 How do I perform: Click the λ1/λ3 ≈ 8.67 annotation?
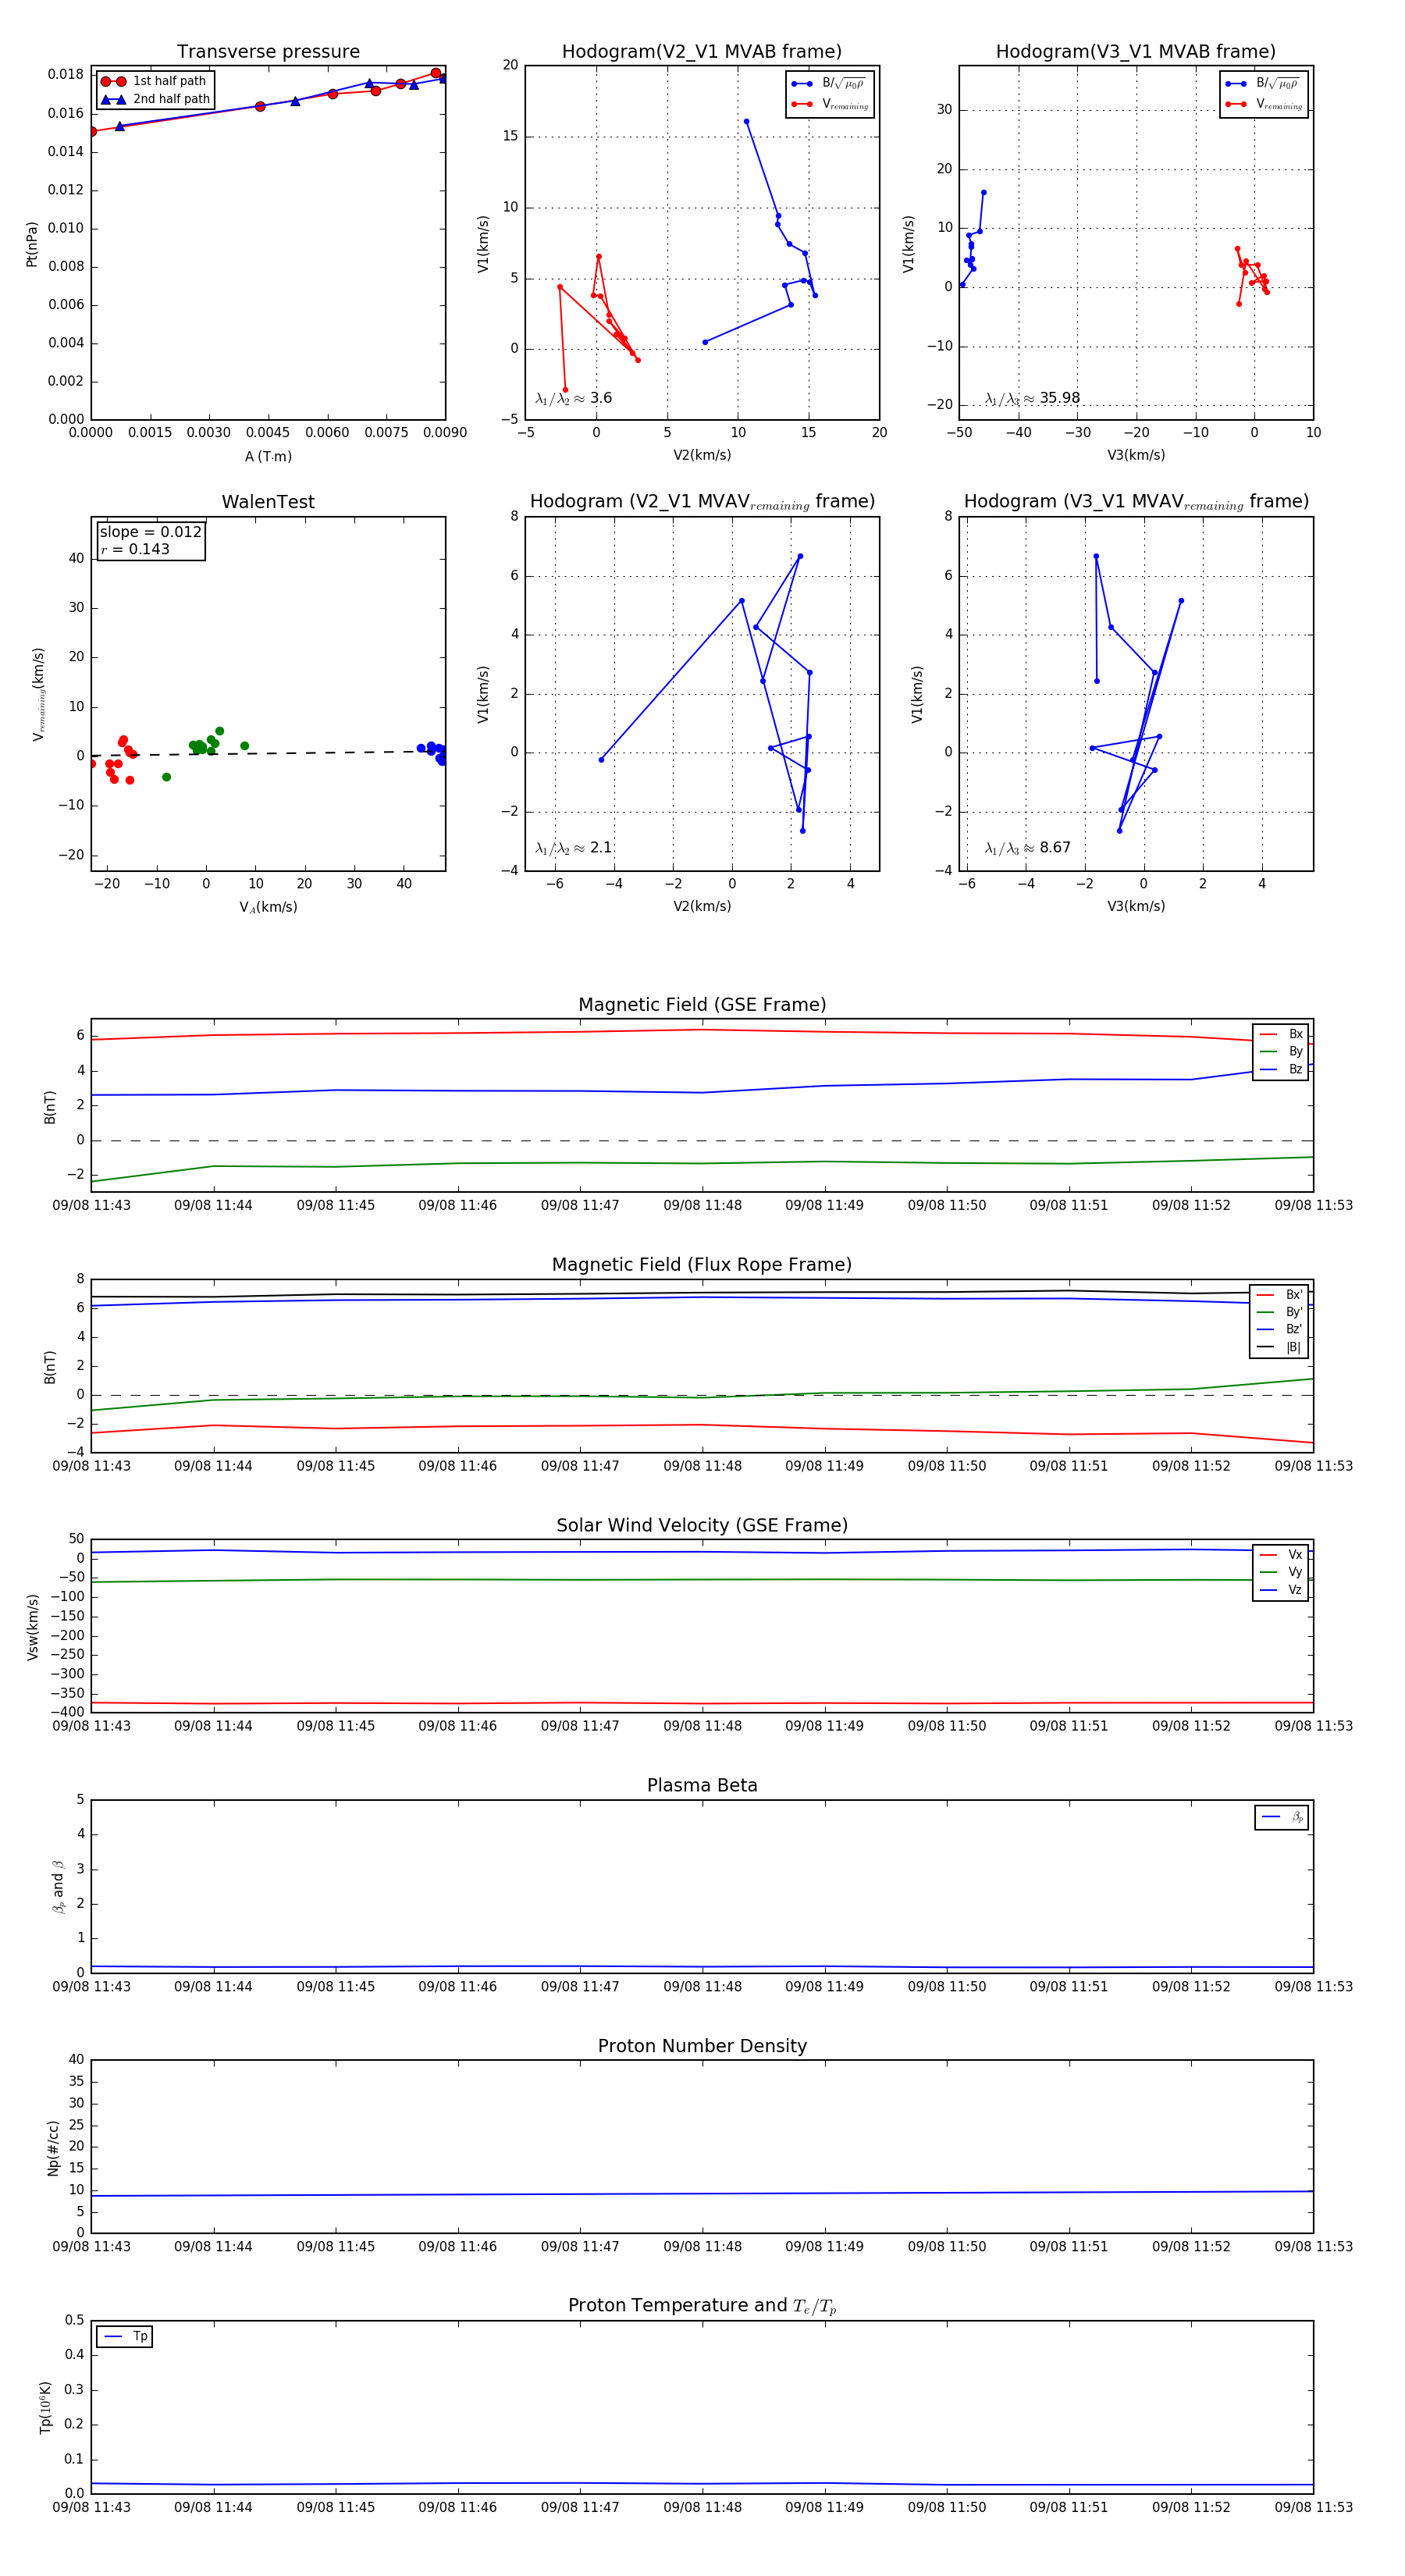tap(1028, 848)
